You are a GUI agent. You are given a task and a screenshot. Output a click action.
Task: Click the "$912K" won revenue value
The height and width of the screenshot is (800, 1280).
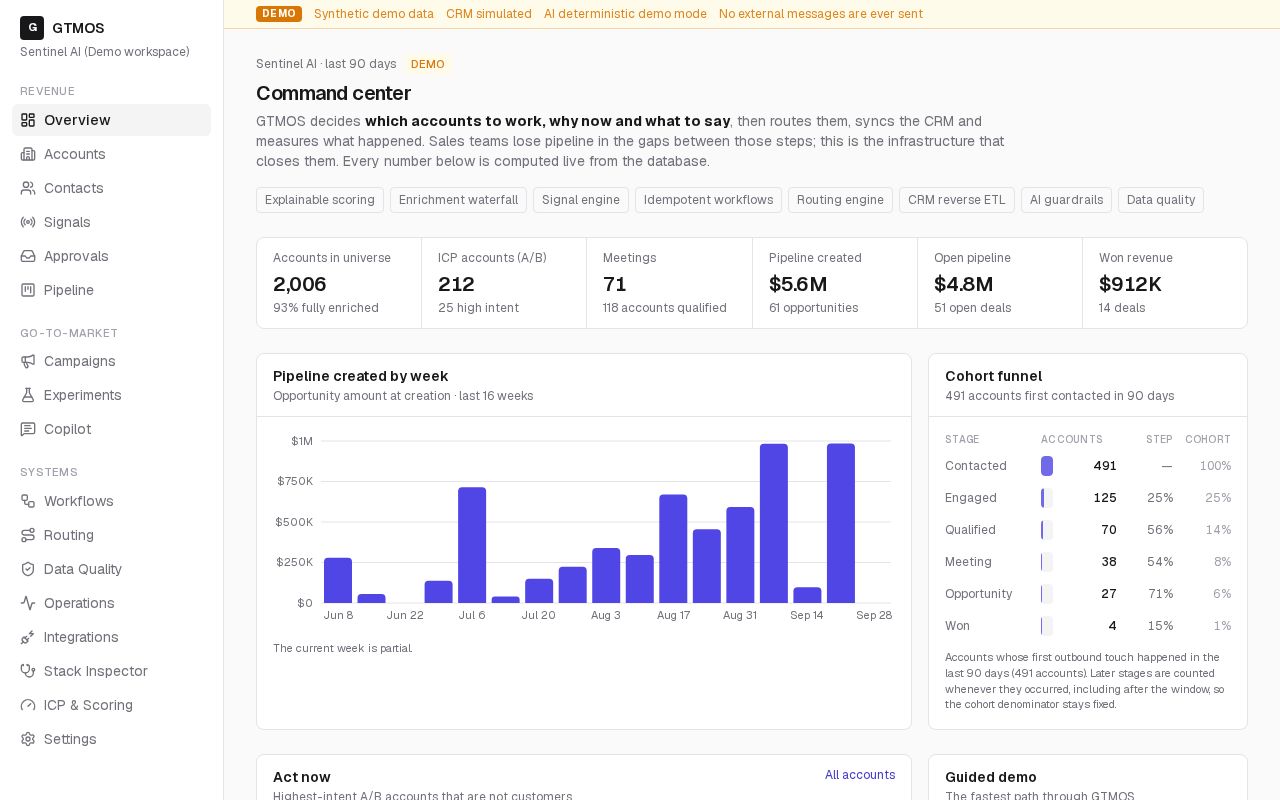(x=1130, y=284)
